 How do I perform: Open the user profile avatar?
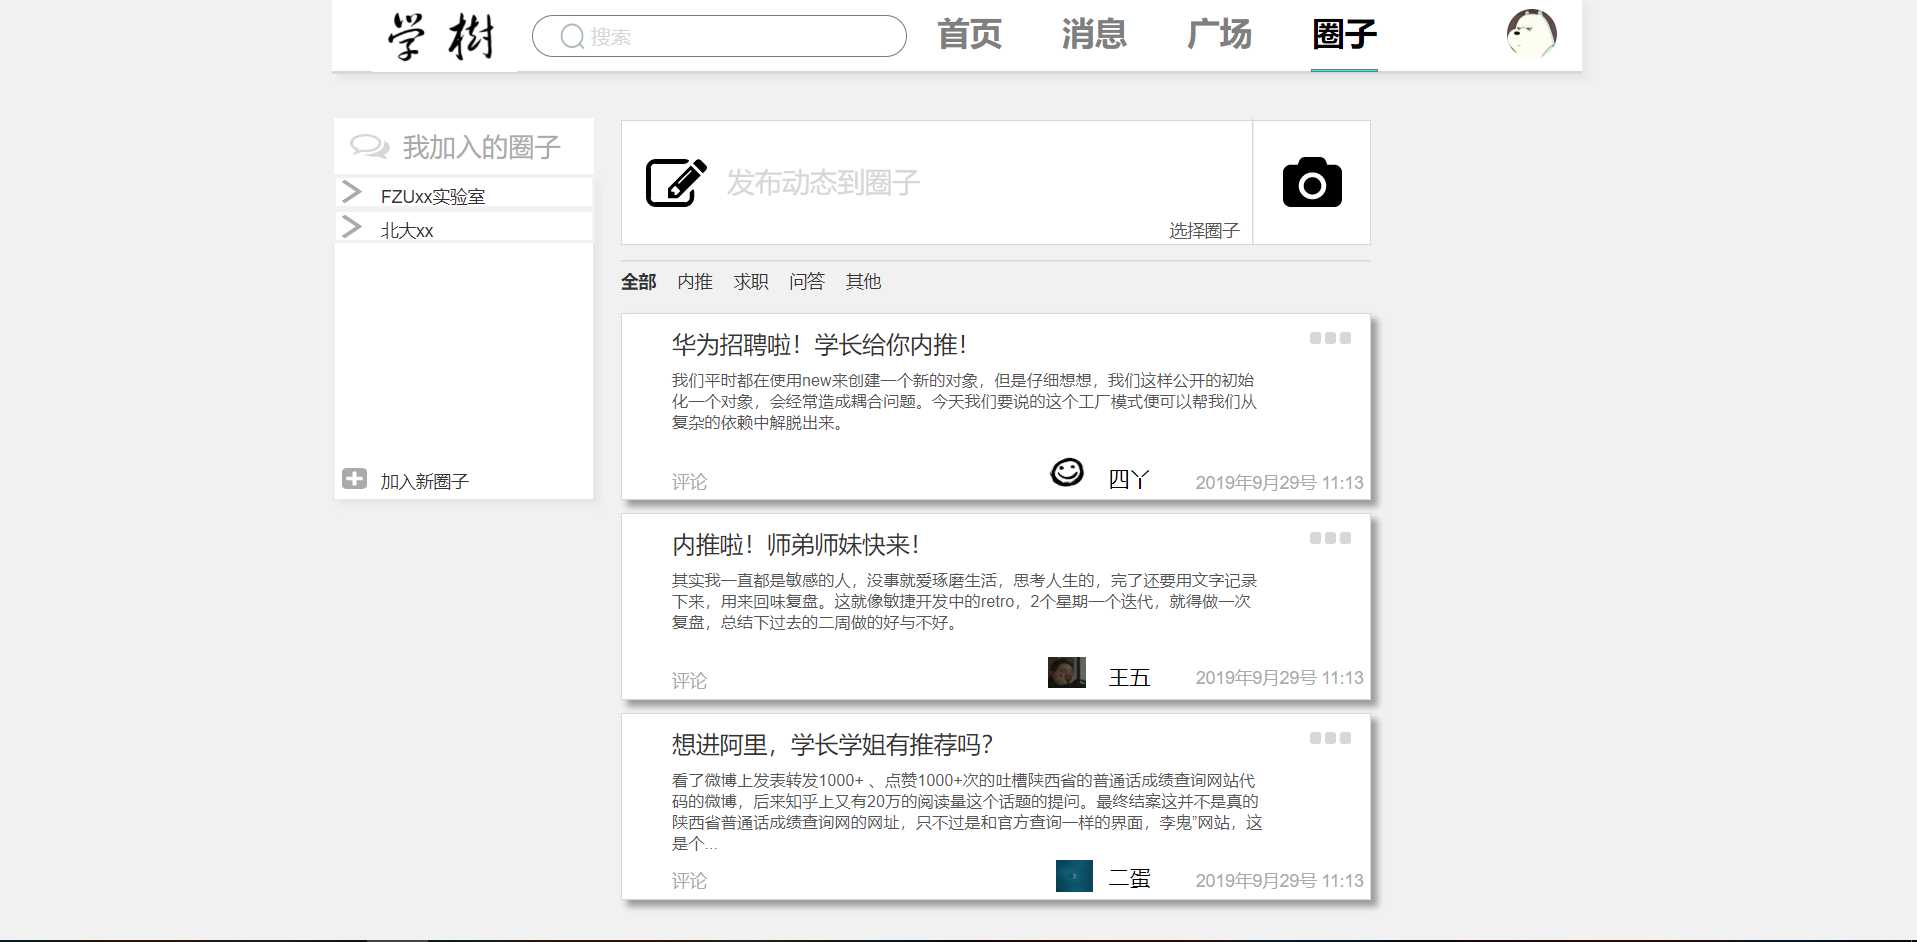pos(1531,35)
